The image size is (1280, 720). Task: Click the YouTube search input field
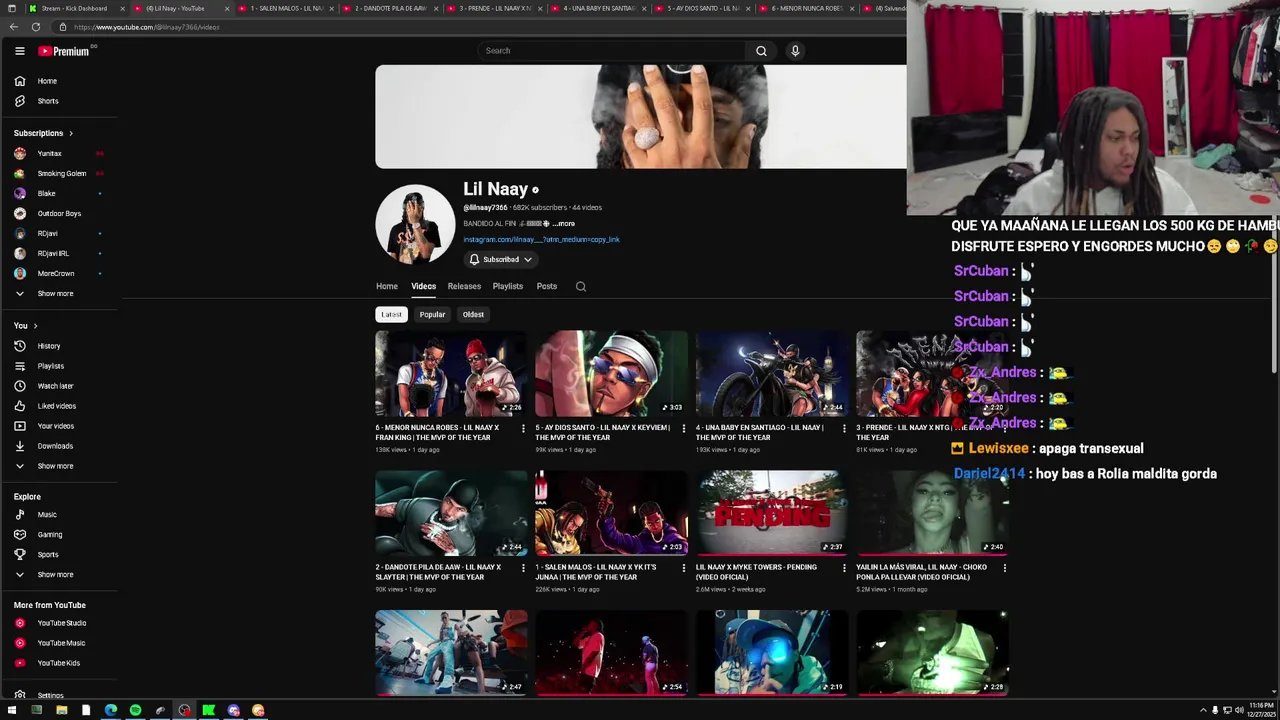coord(610,51)
